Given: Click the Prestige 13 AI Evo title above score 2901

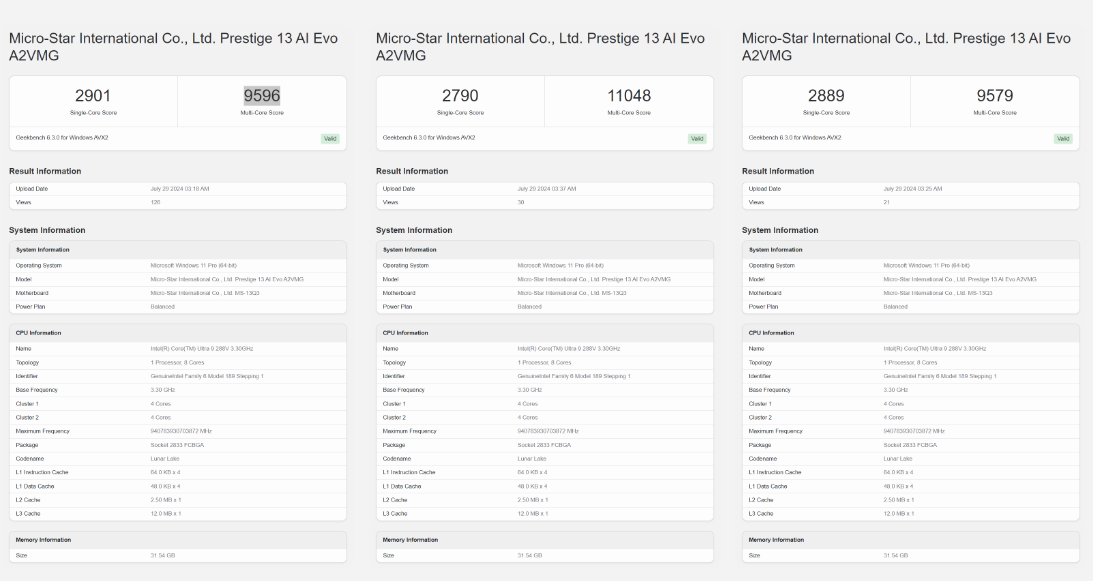Looking at the screenshot, I should (174, 47).
